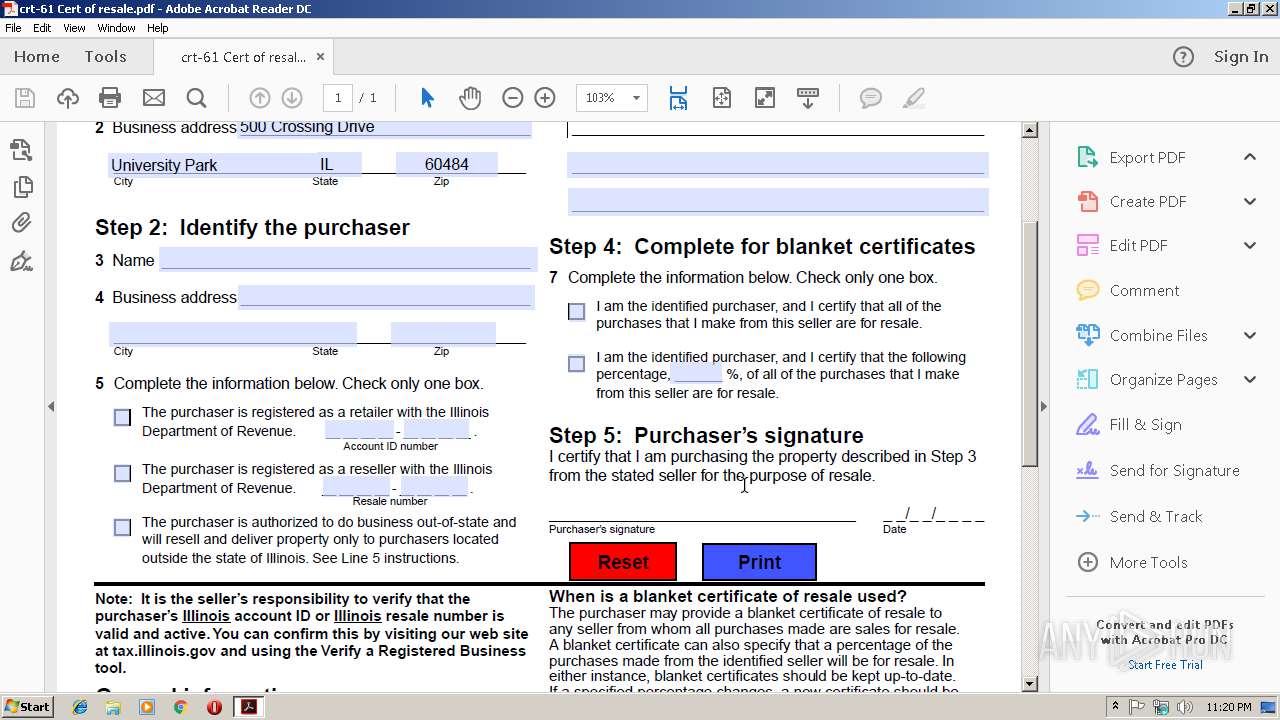
Task: Open the Windows Start menu
Action: pos(27,706)
